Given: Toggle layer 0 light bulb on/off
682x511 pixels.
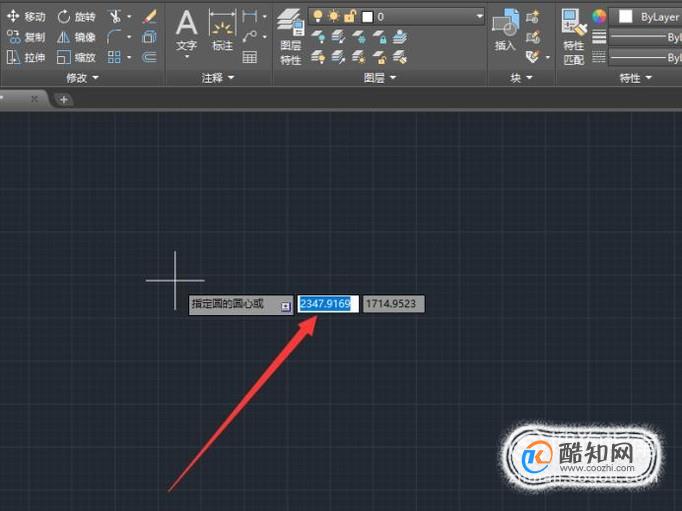Looking at the screenshot, I should [x=318, y=17].
